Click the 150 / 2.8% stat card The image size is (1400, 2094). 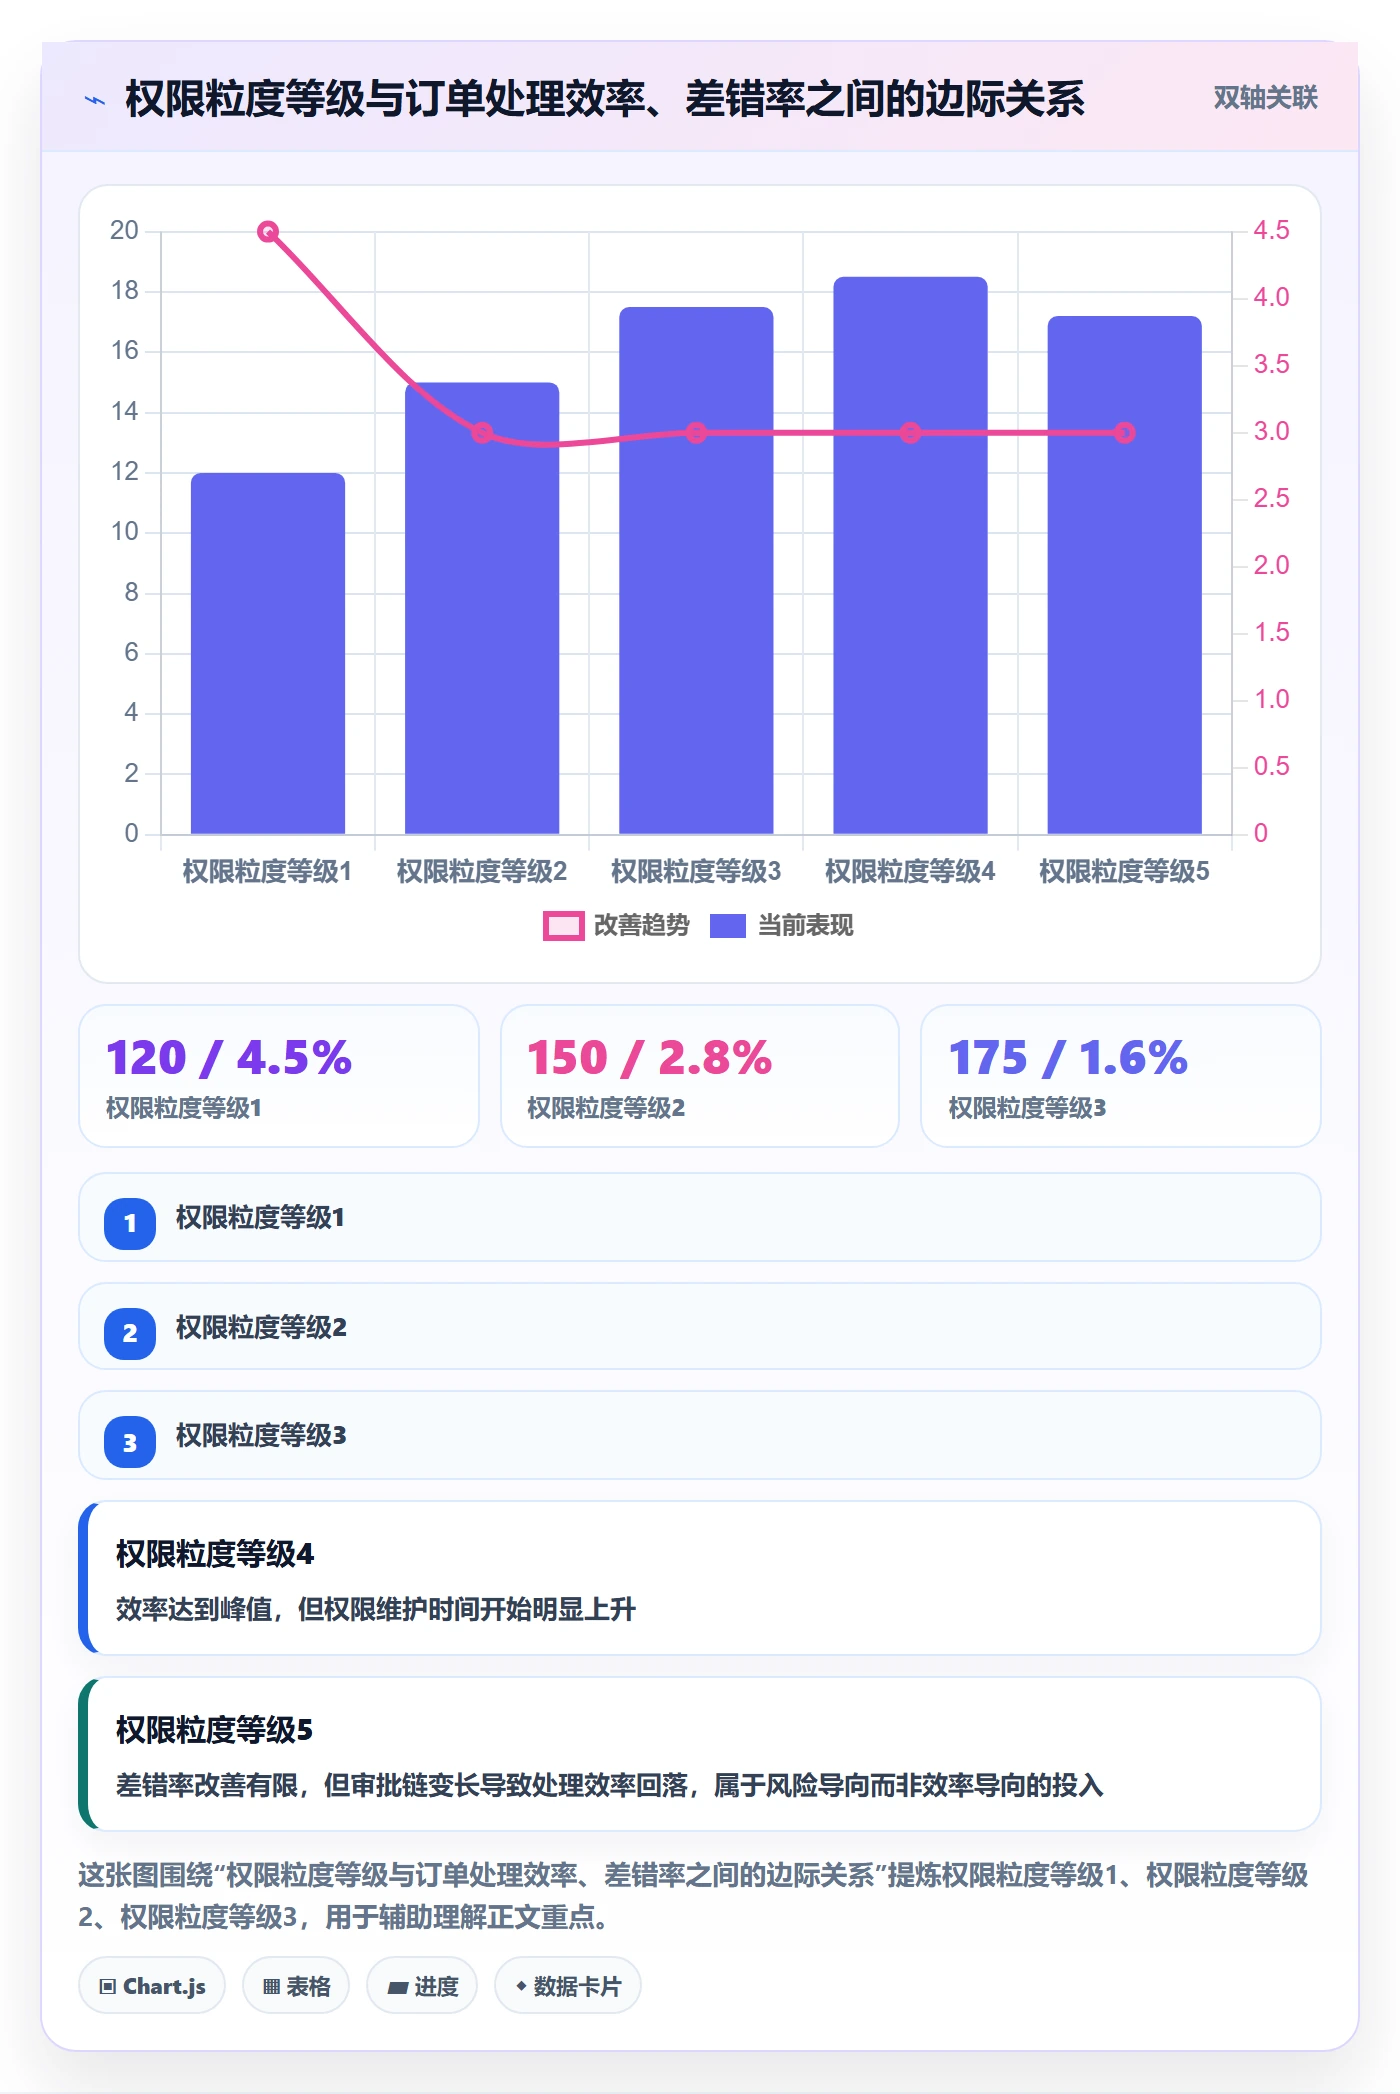pyautogui.click(x=700, y=1076)
